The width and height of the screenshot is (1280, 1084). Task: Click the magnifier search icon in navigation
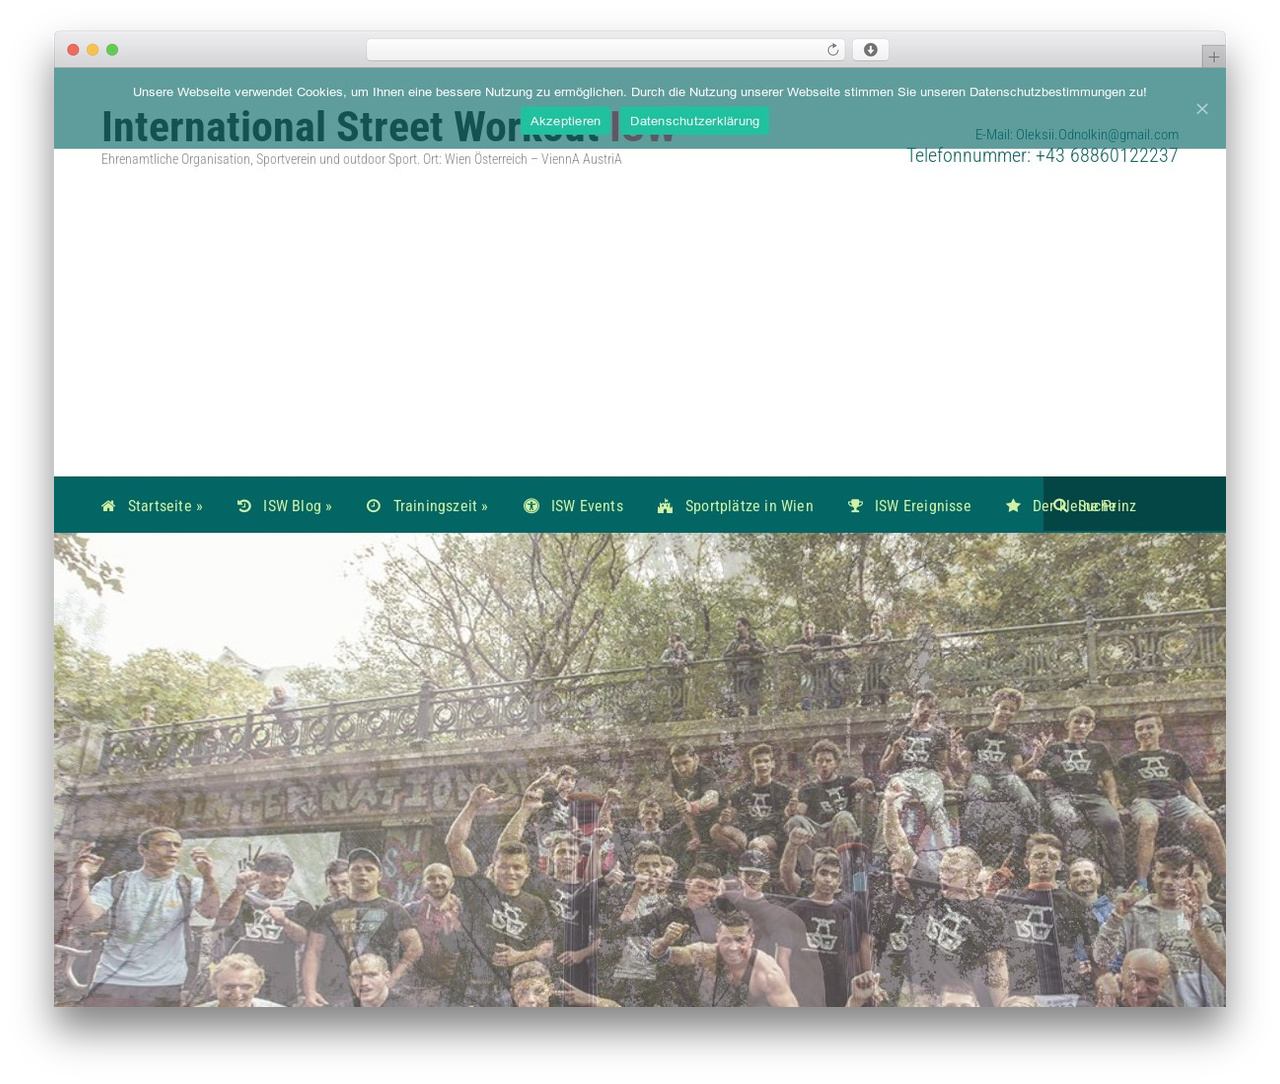(x=1060, y=505)
